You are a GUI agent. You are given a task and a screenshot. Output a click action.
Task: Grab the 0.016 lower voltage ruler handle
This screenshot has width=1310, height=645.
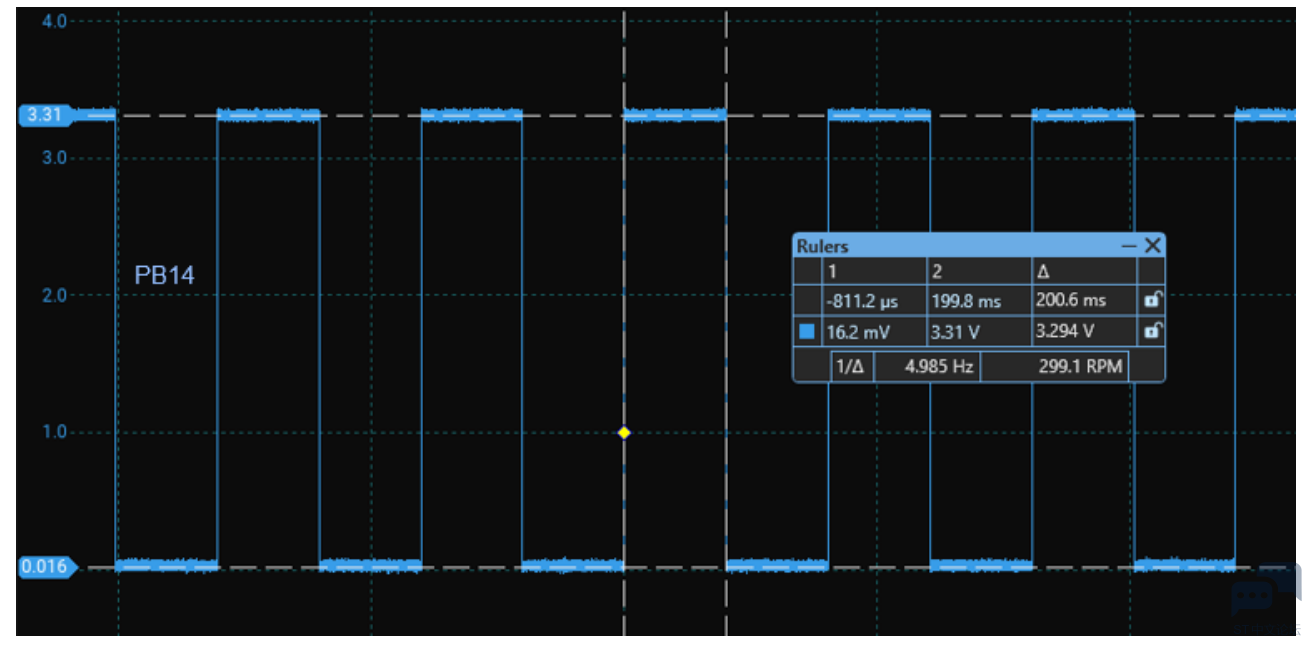45,567
